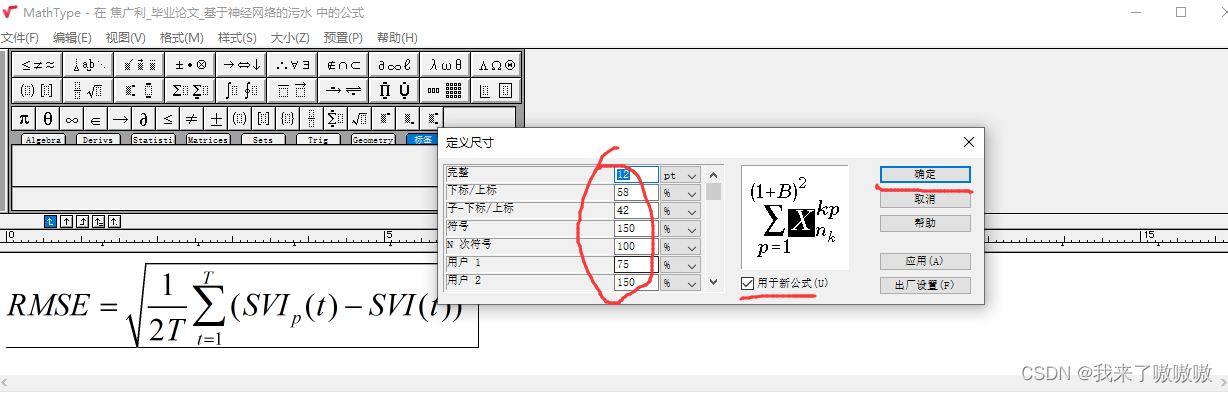Open the 编辑(E) menu

pos(72,38)
